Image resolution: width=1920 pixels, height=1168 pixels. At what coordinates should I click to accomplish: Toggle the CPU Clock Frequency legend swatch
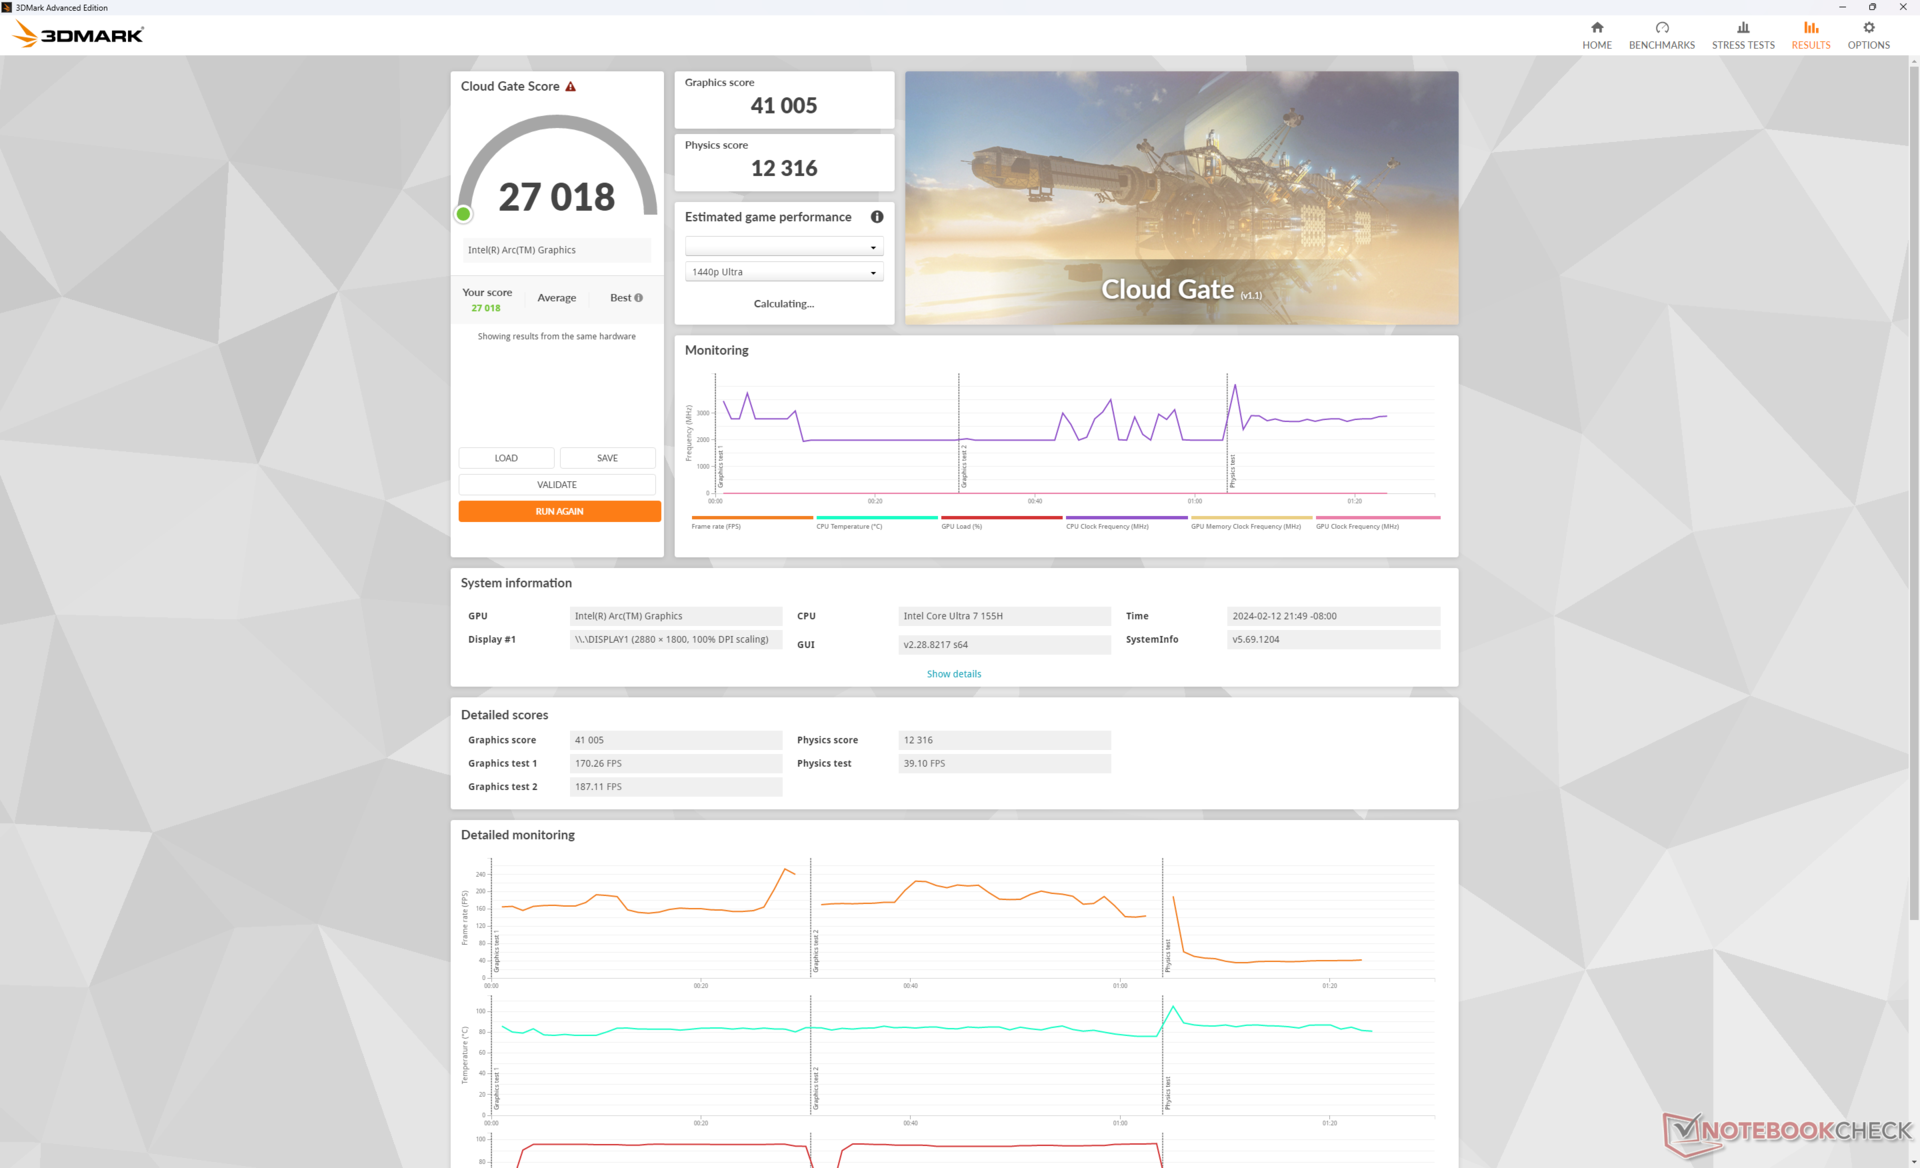point(1127,517)
